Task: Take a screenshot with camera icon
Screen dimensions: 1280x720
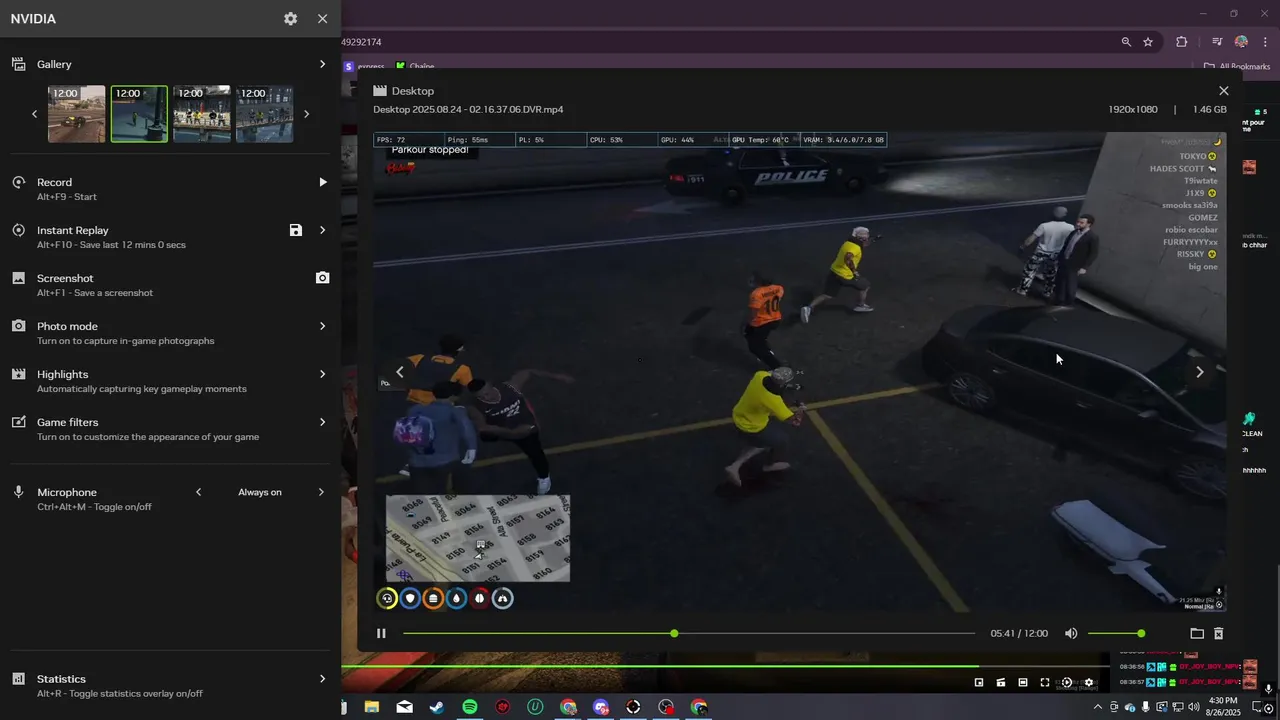Action: point(322,278)
